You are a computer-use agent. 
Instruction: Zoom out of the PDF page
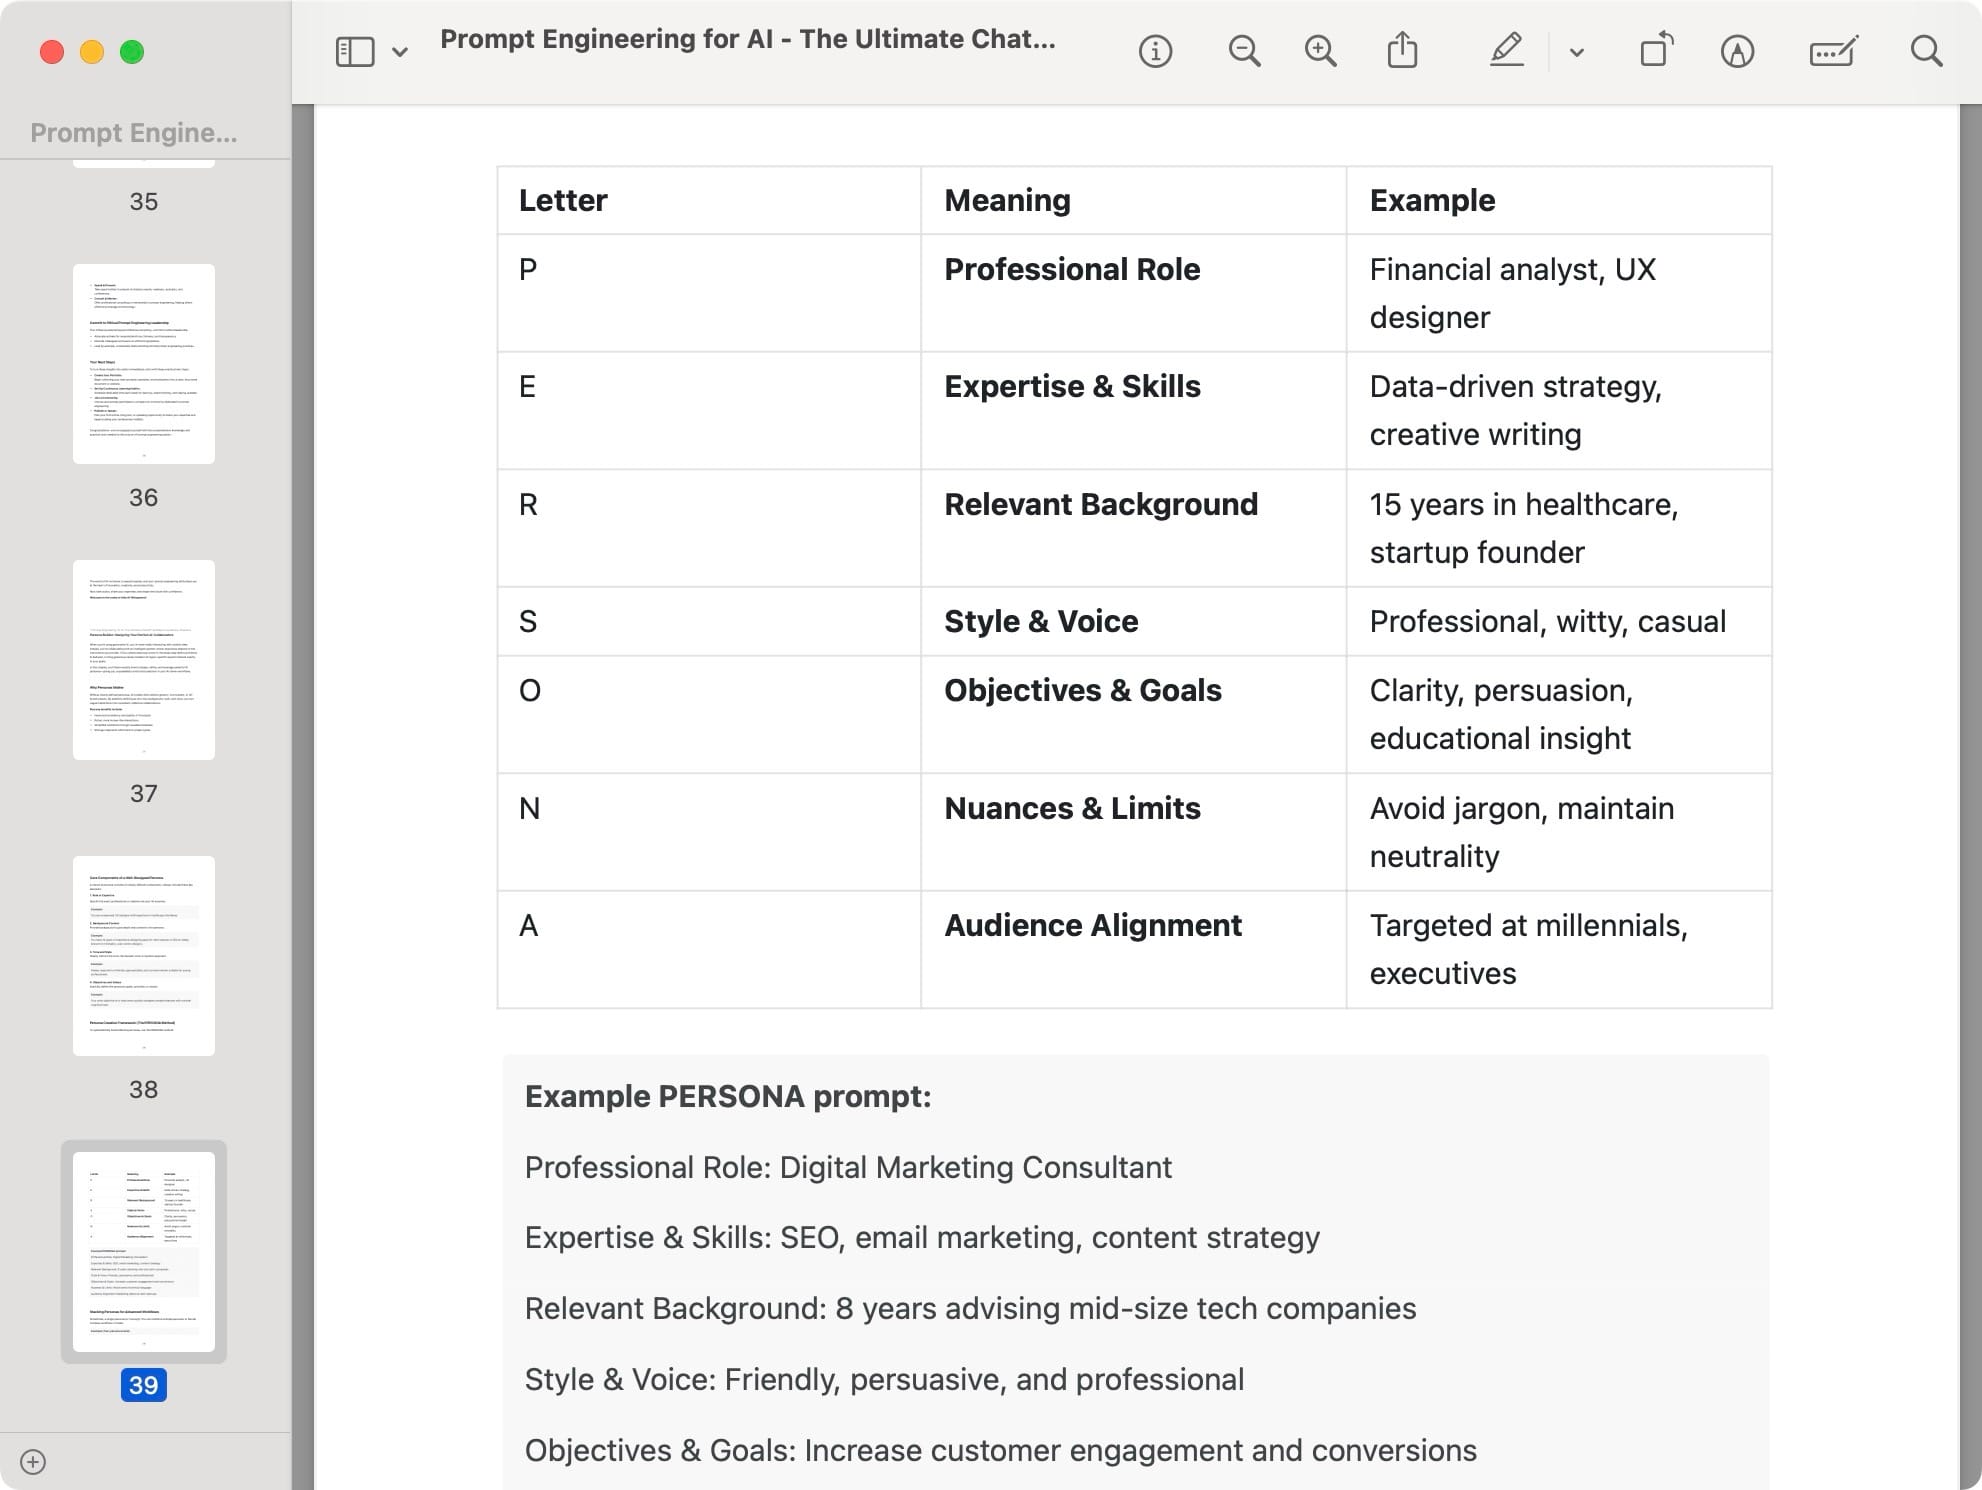tap(1244, 51)
